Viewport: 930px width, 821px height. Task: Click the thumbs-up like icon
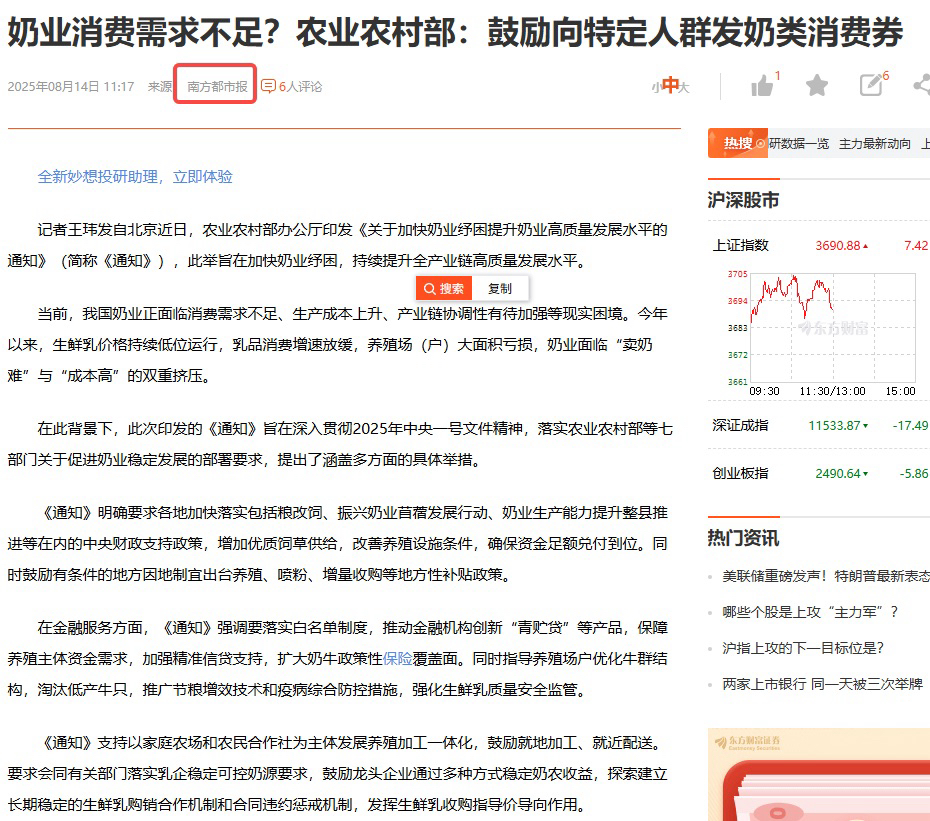point(762,86)
